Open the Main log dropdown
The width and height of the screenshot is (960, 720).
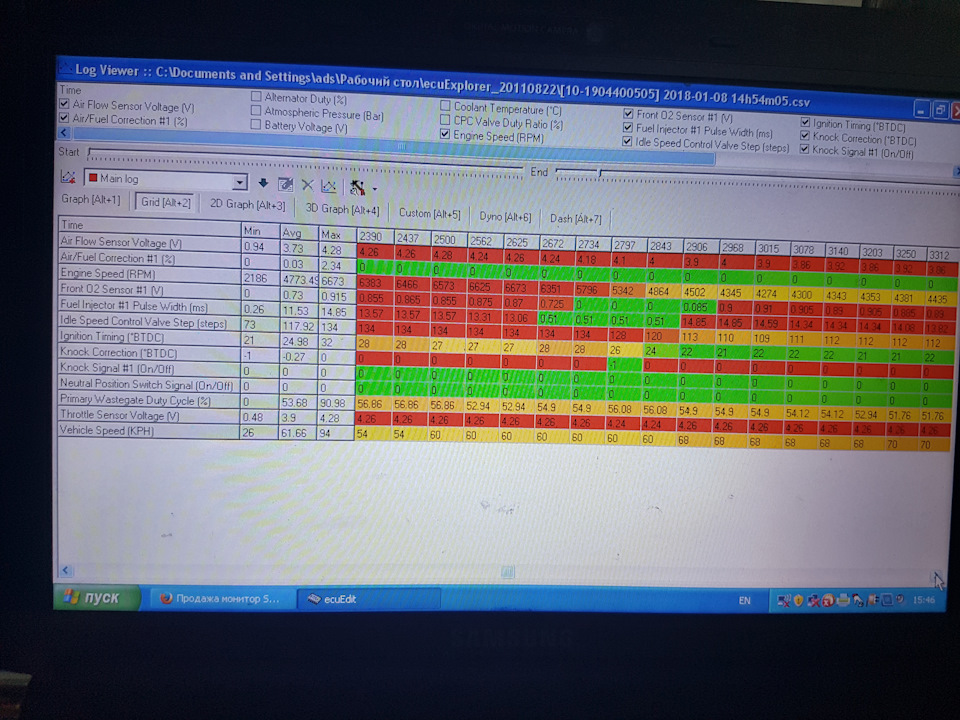[240, 182]
